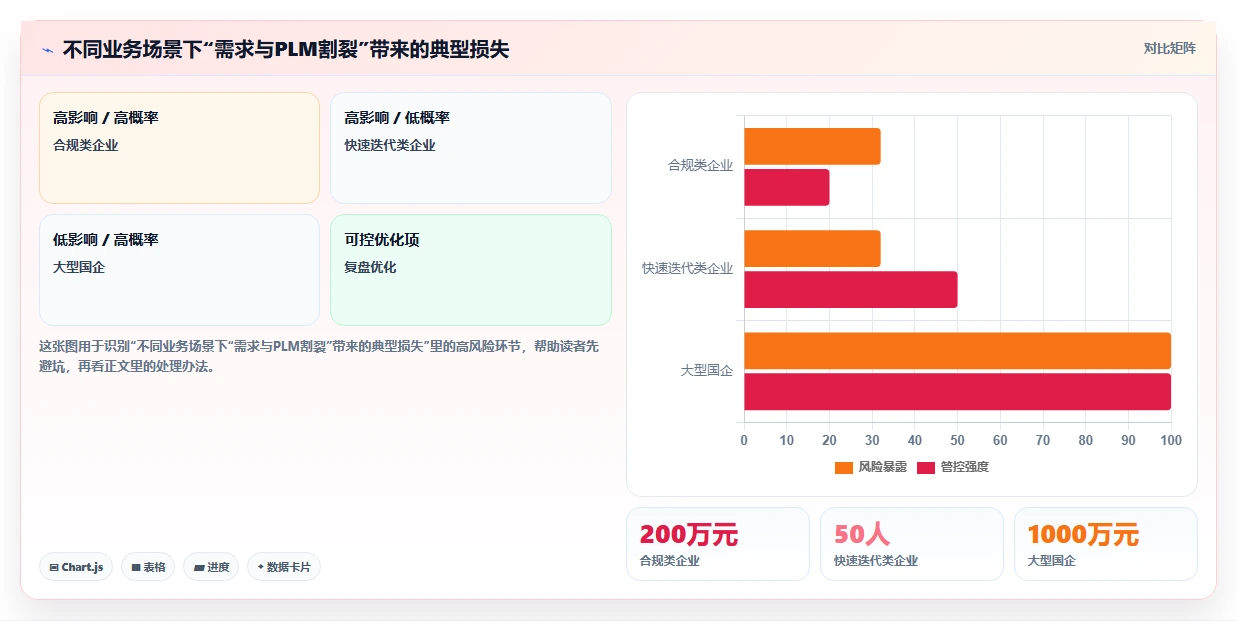Toggle the 风险暴露 legend swatch

click(x=844, y=467)
